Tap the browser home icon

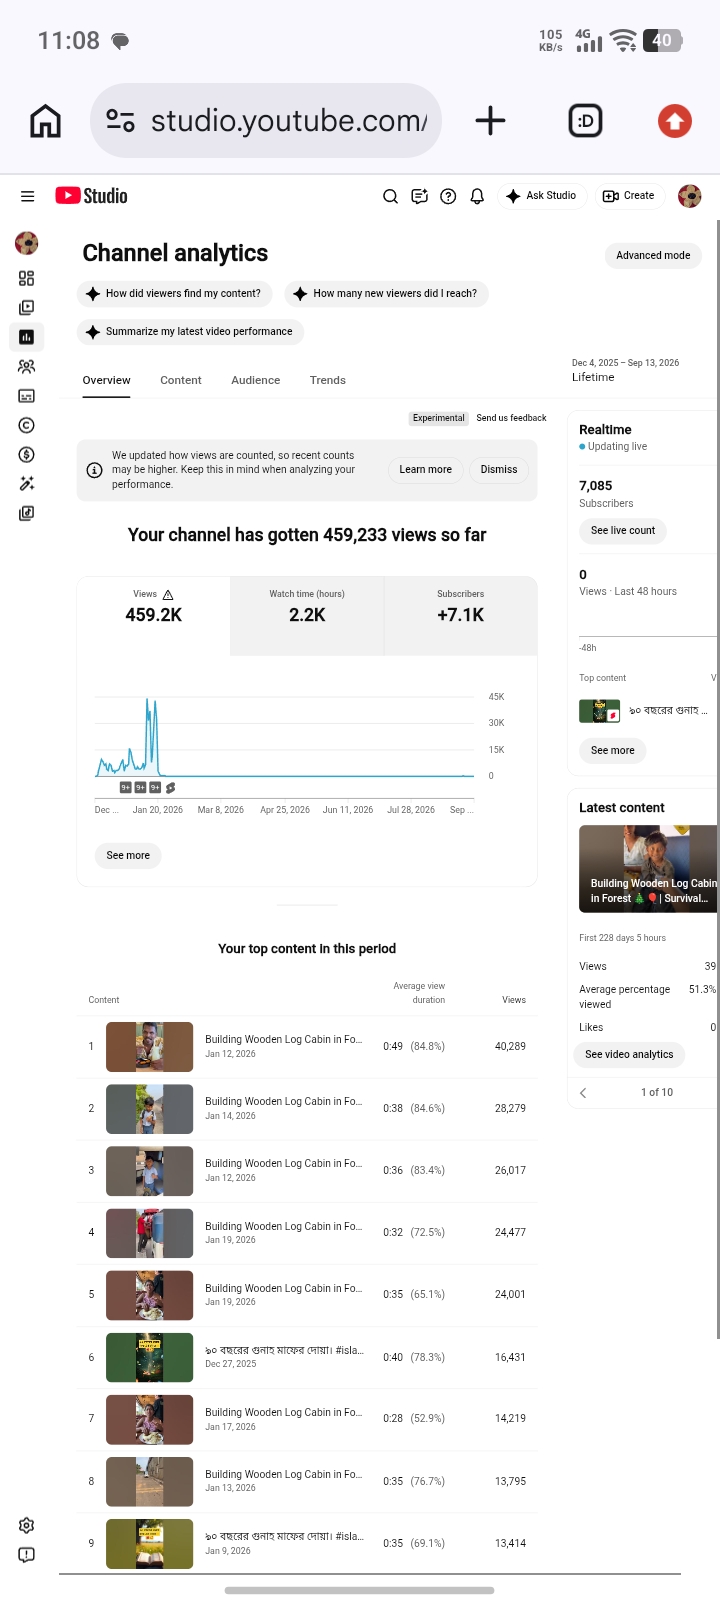tap(46, 121)
